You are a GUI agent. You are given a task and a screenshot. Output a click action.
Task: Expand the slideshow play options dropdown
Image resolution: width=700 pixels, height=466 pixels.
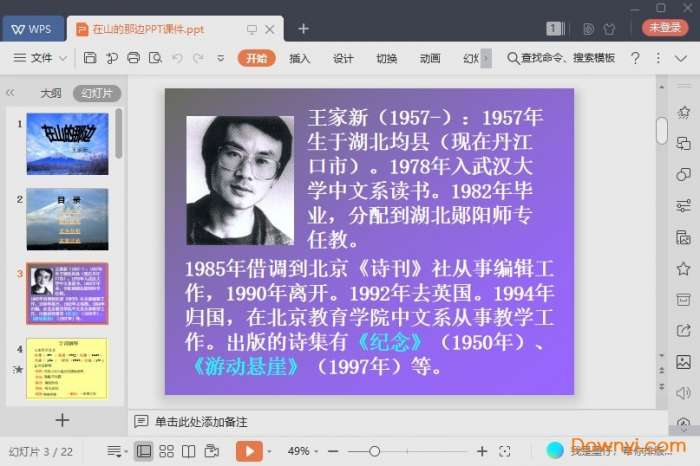269,452
